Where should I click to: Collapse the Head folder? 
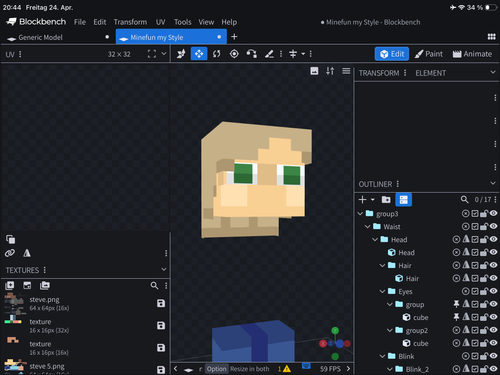pyautogui.click(x=375, y=240)
